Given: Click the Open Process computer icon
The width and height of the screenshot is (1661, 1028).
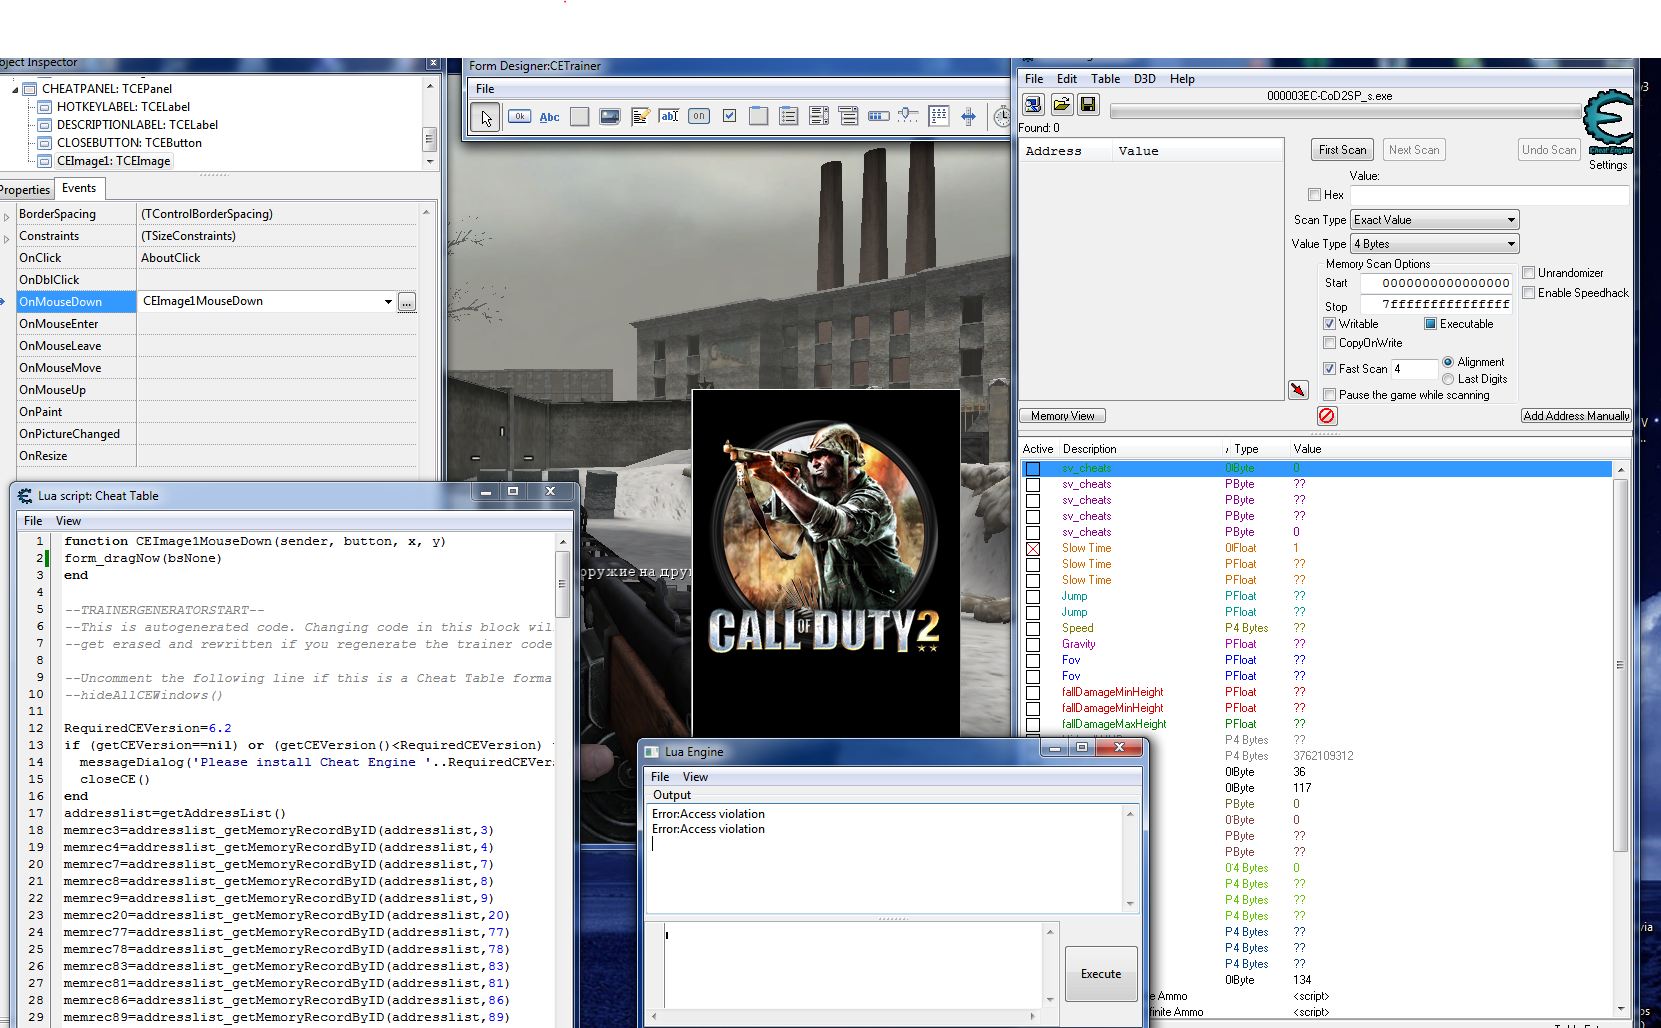Looking at the screenshot, I should 1033,104.
